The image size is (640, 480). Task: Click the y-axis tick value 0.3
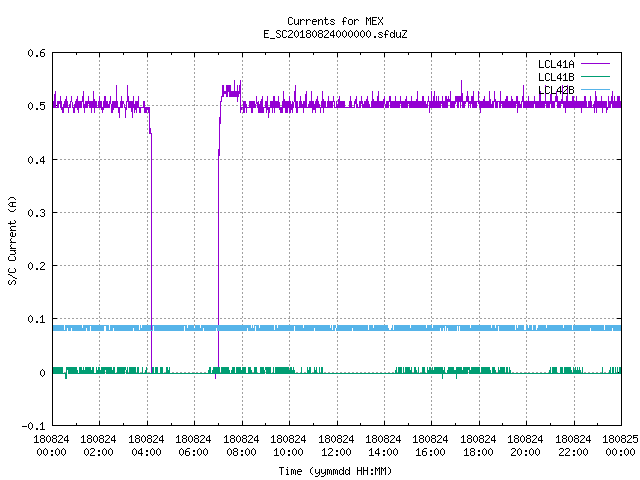click(x=36, y=213)
